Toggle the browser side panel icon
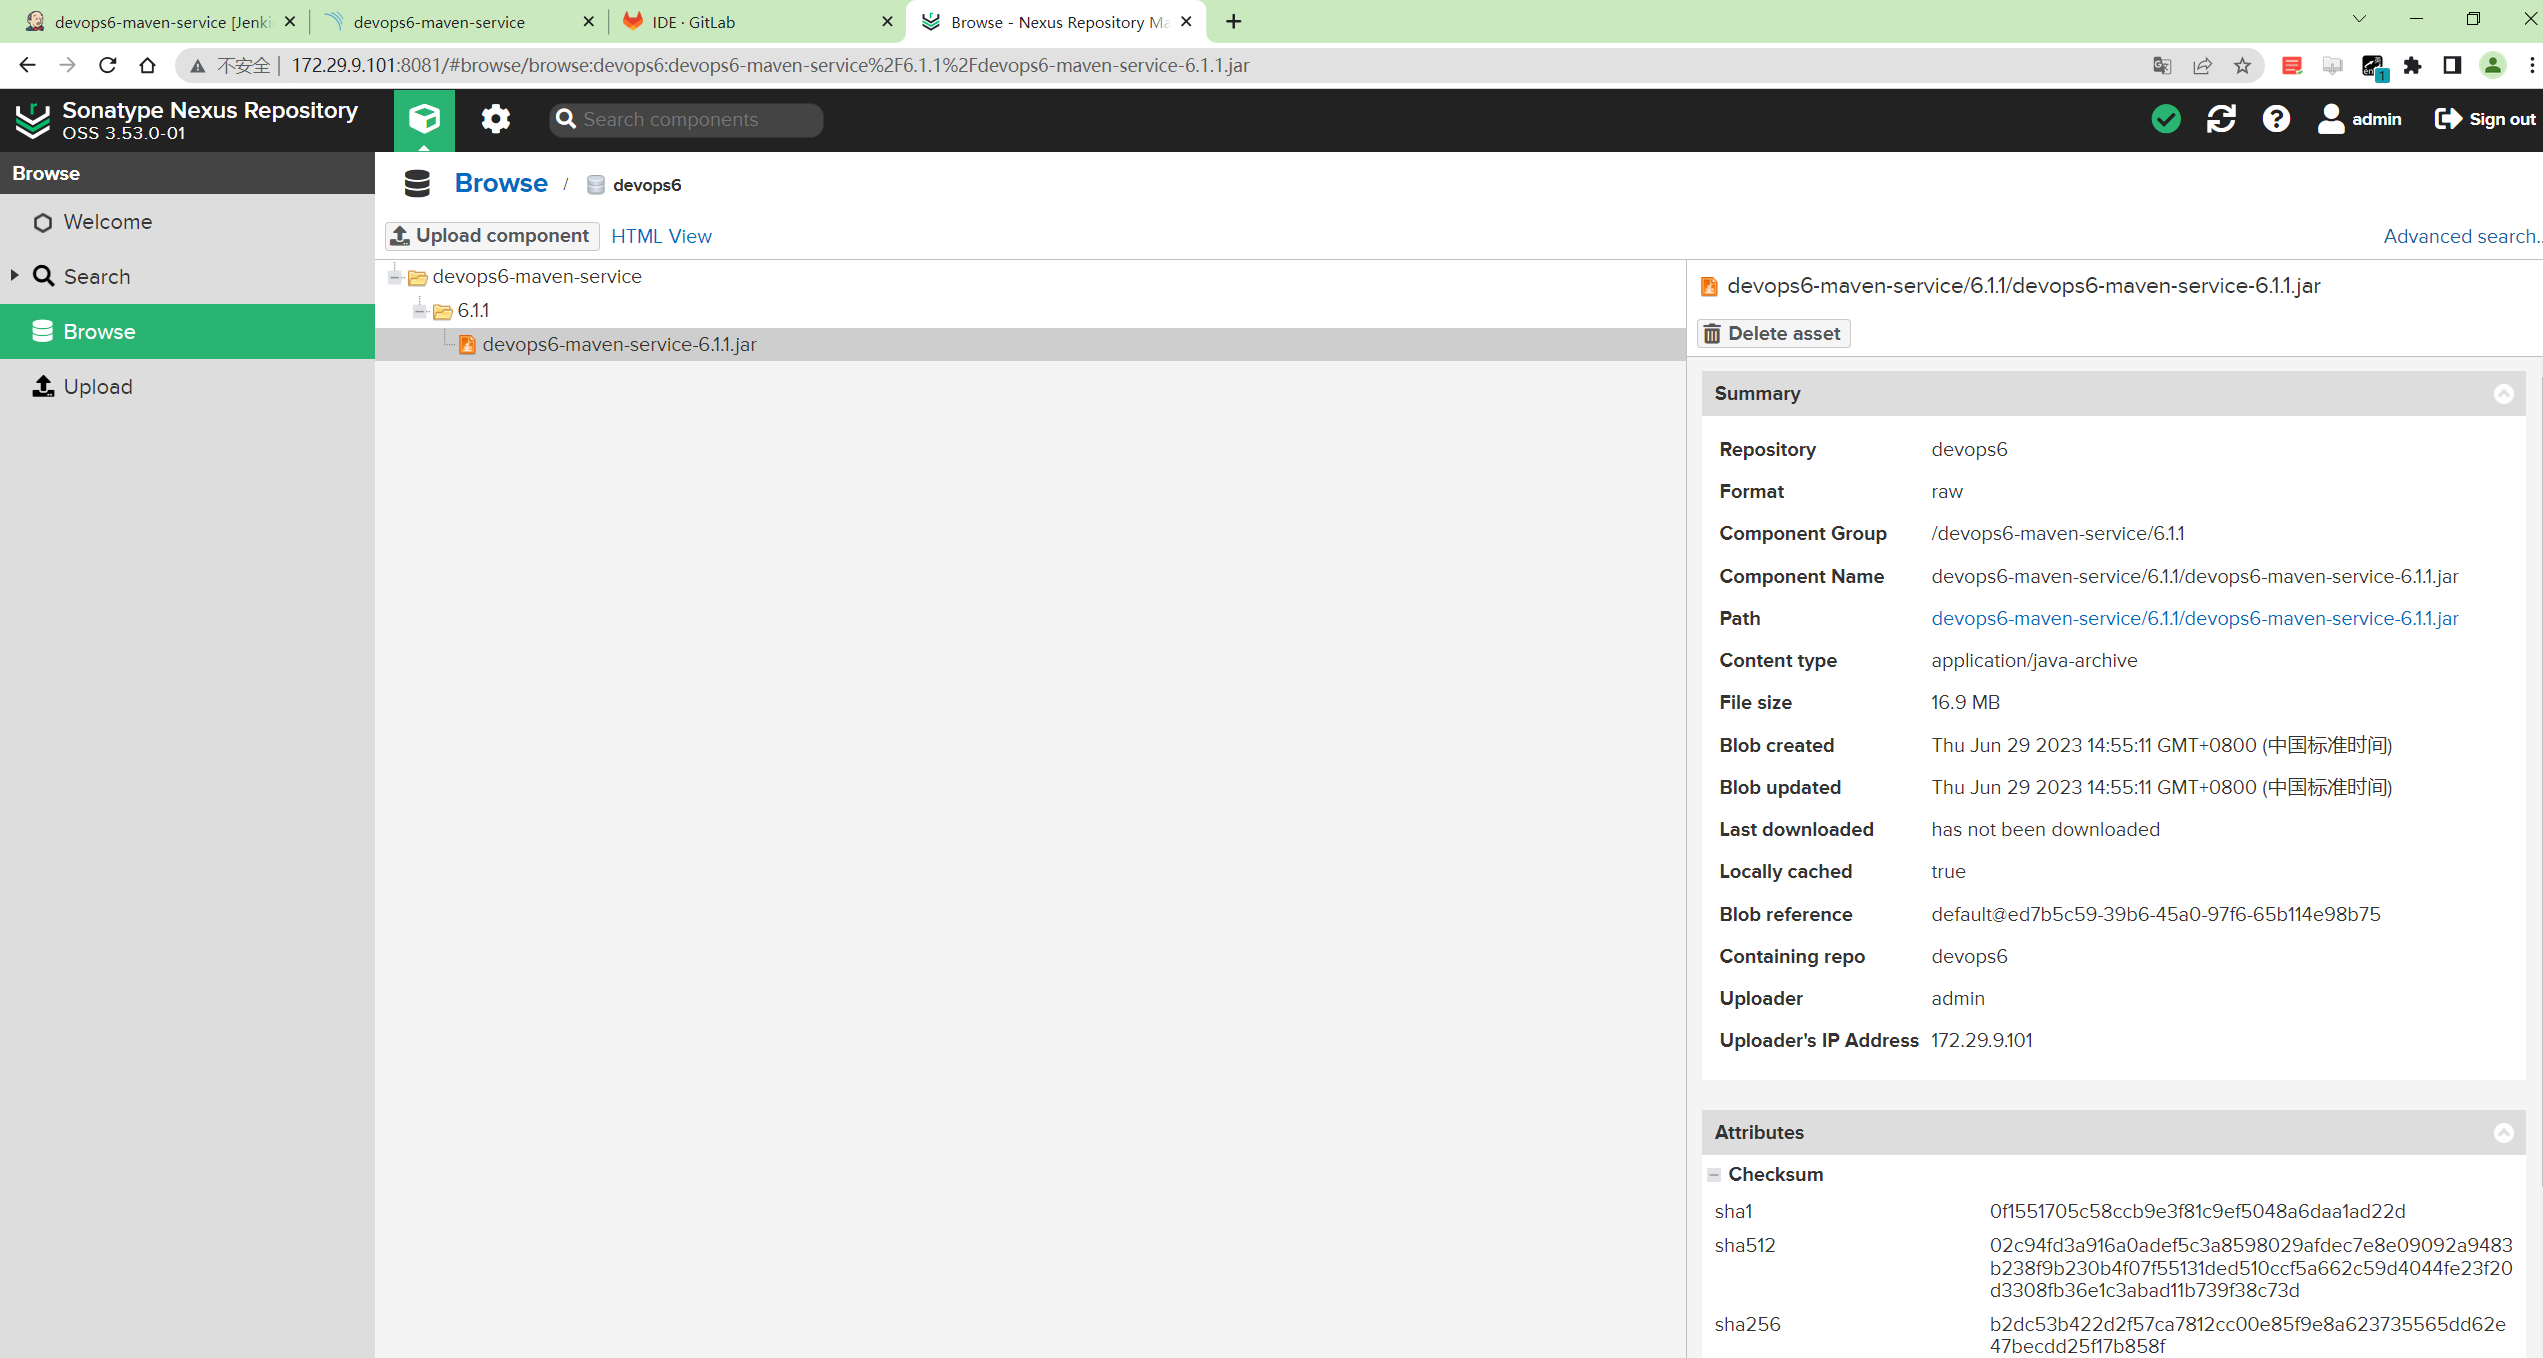This screenshot has width=2543, height=1358. point(2452,65)
